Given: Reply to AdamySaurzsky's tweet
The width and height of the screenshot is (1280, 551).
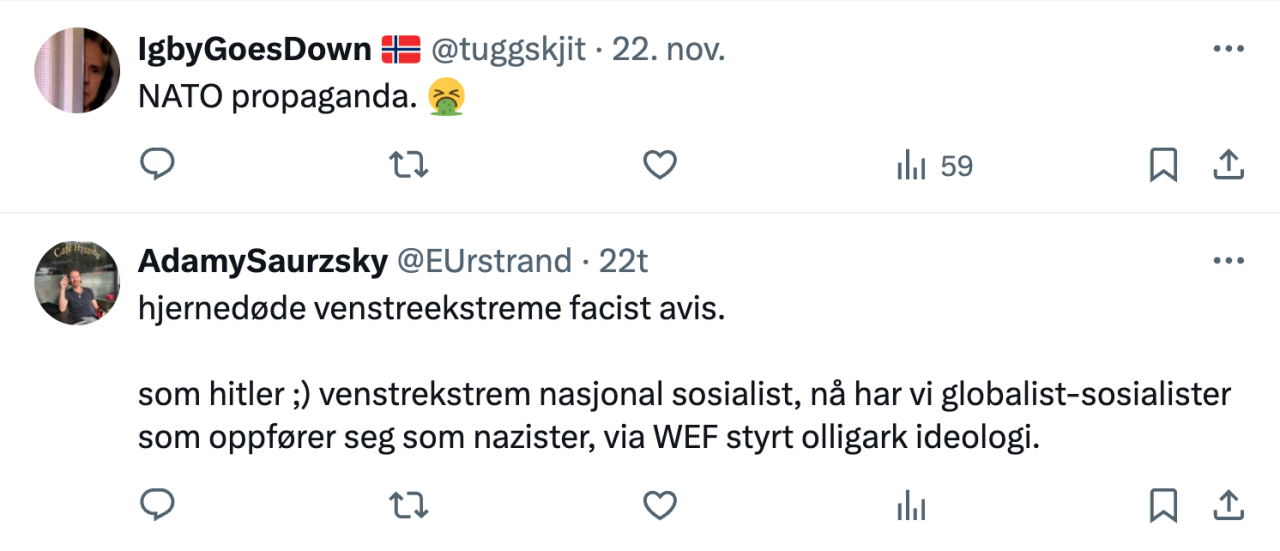Looking at the screenshot, I should coord(157,505).
